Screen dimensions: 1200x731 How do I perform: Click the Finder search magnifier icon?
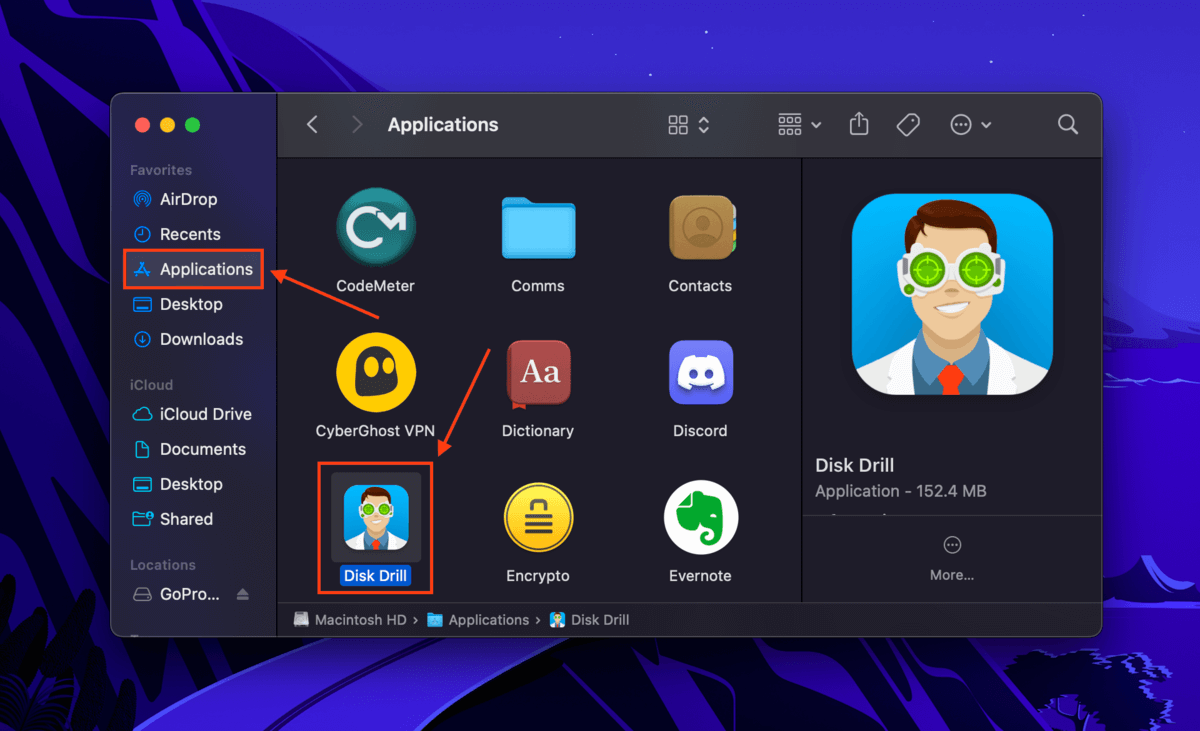click(1068, 125)
